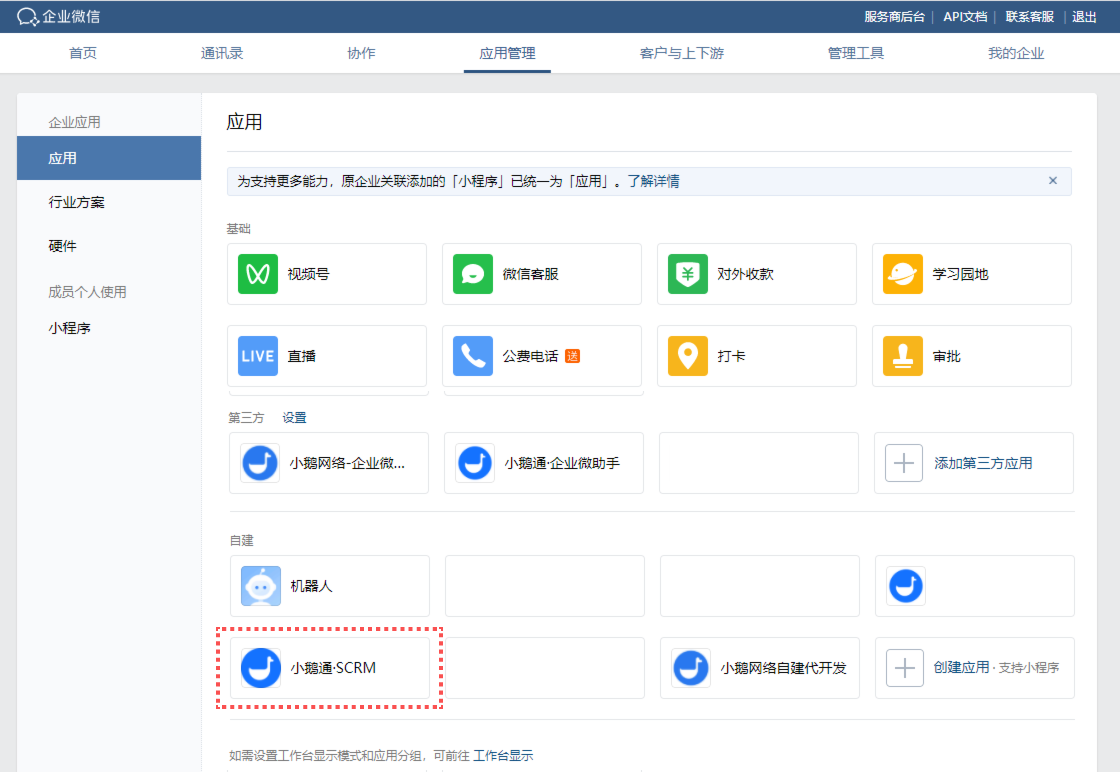
Task: Open the 对外收款 shield icon
Action: pos(688,274)
